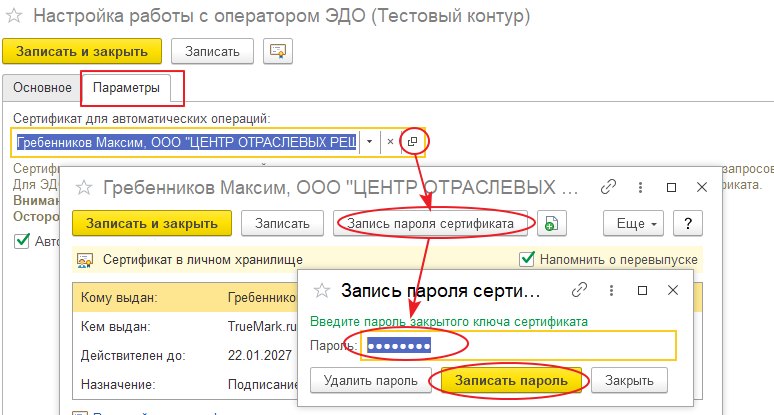The image size is (774, 415).
Task: Click Введите пароль закрытого ключа сертификата text
Action: point(449,322)
